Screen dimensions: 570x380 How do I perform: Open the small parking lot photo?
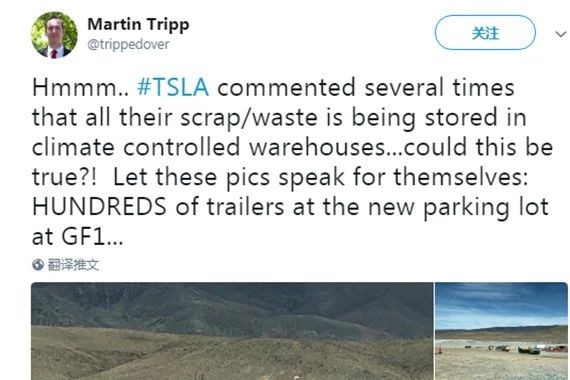coord(501,331)
